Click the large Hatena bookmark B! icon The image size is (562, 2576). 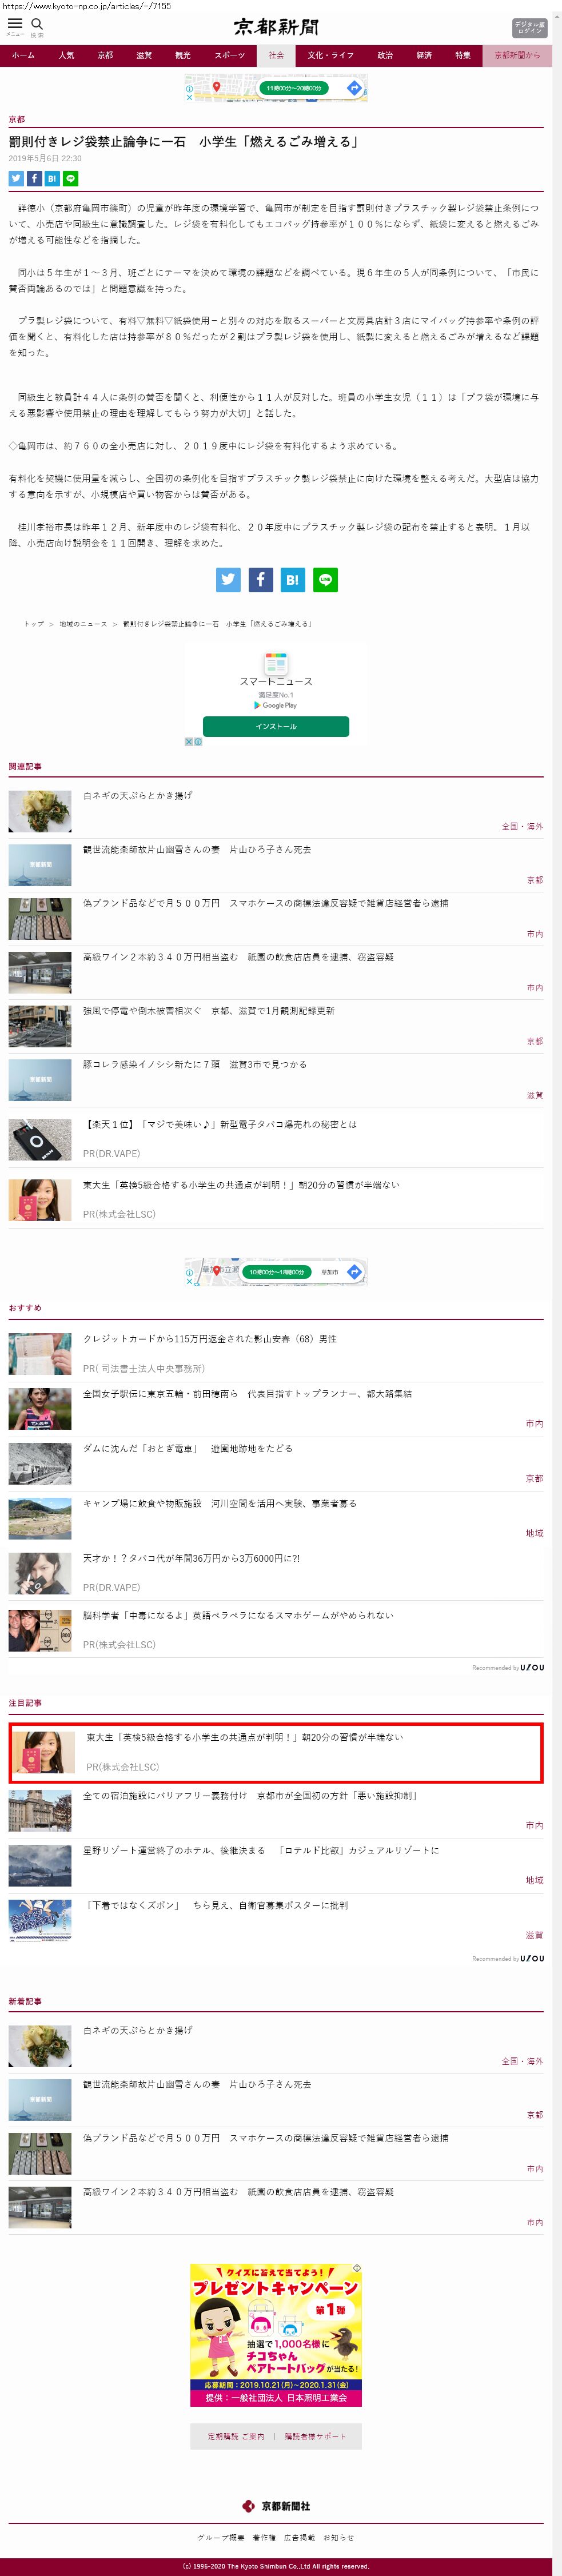pyautogui.click(x=292, y=580)
